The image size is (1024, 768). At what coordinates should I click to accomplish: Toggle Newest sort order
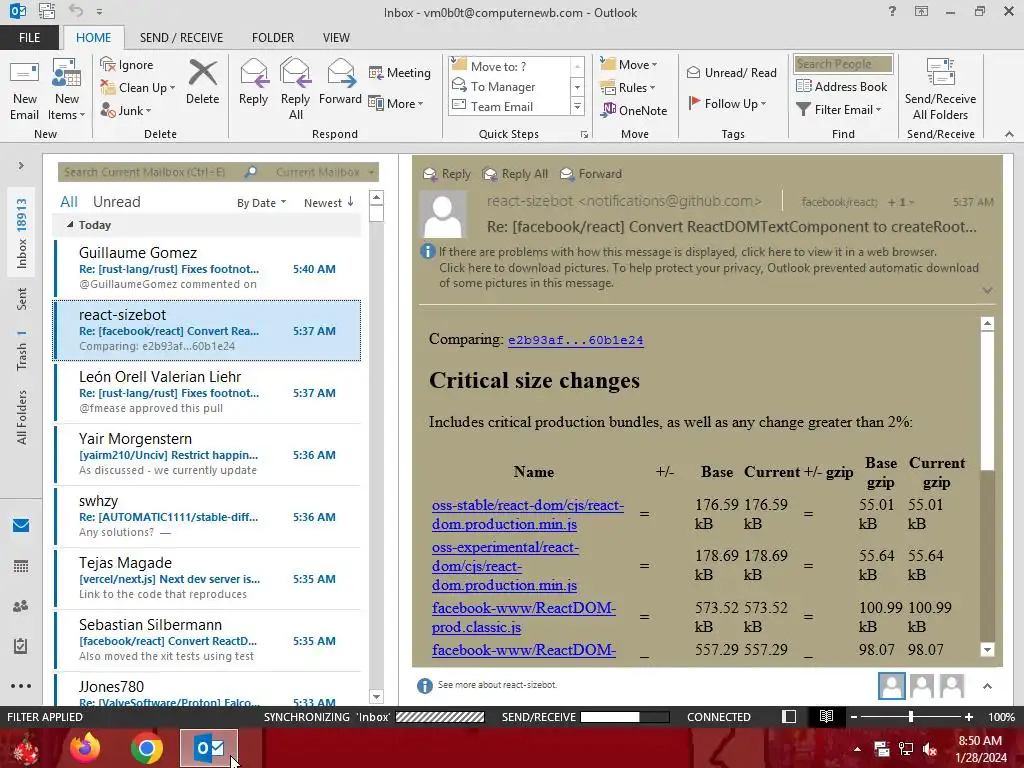(328, 203)
